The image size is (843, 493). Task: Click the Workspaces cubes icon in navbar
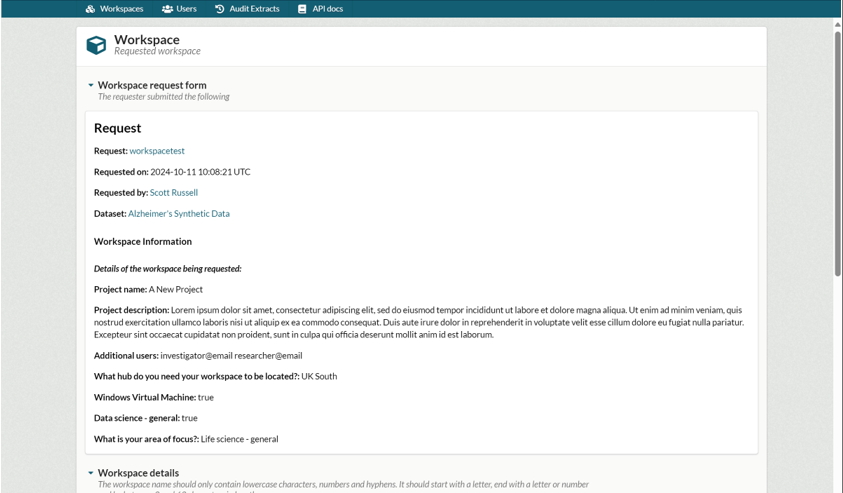coord(90,9)
